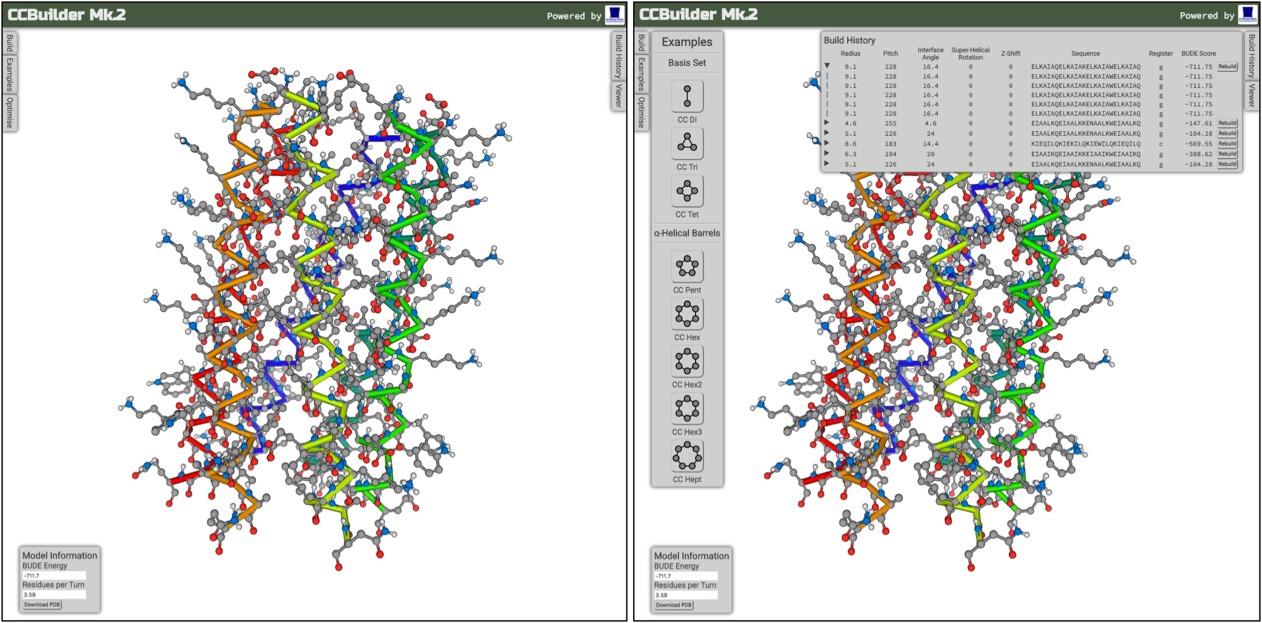
Task: Download PDB file in left window
Action: tap(42, 604)
